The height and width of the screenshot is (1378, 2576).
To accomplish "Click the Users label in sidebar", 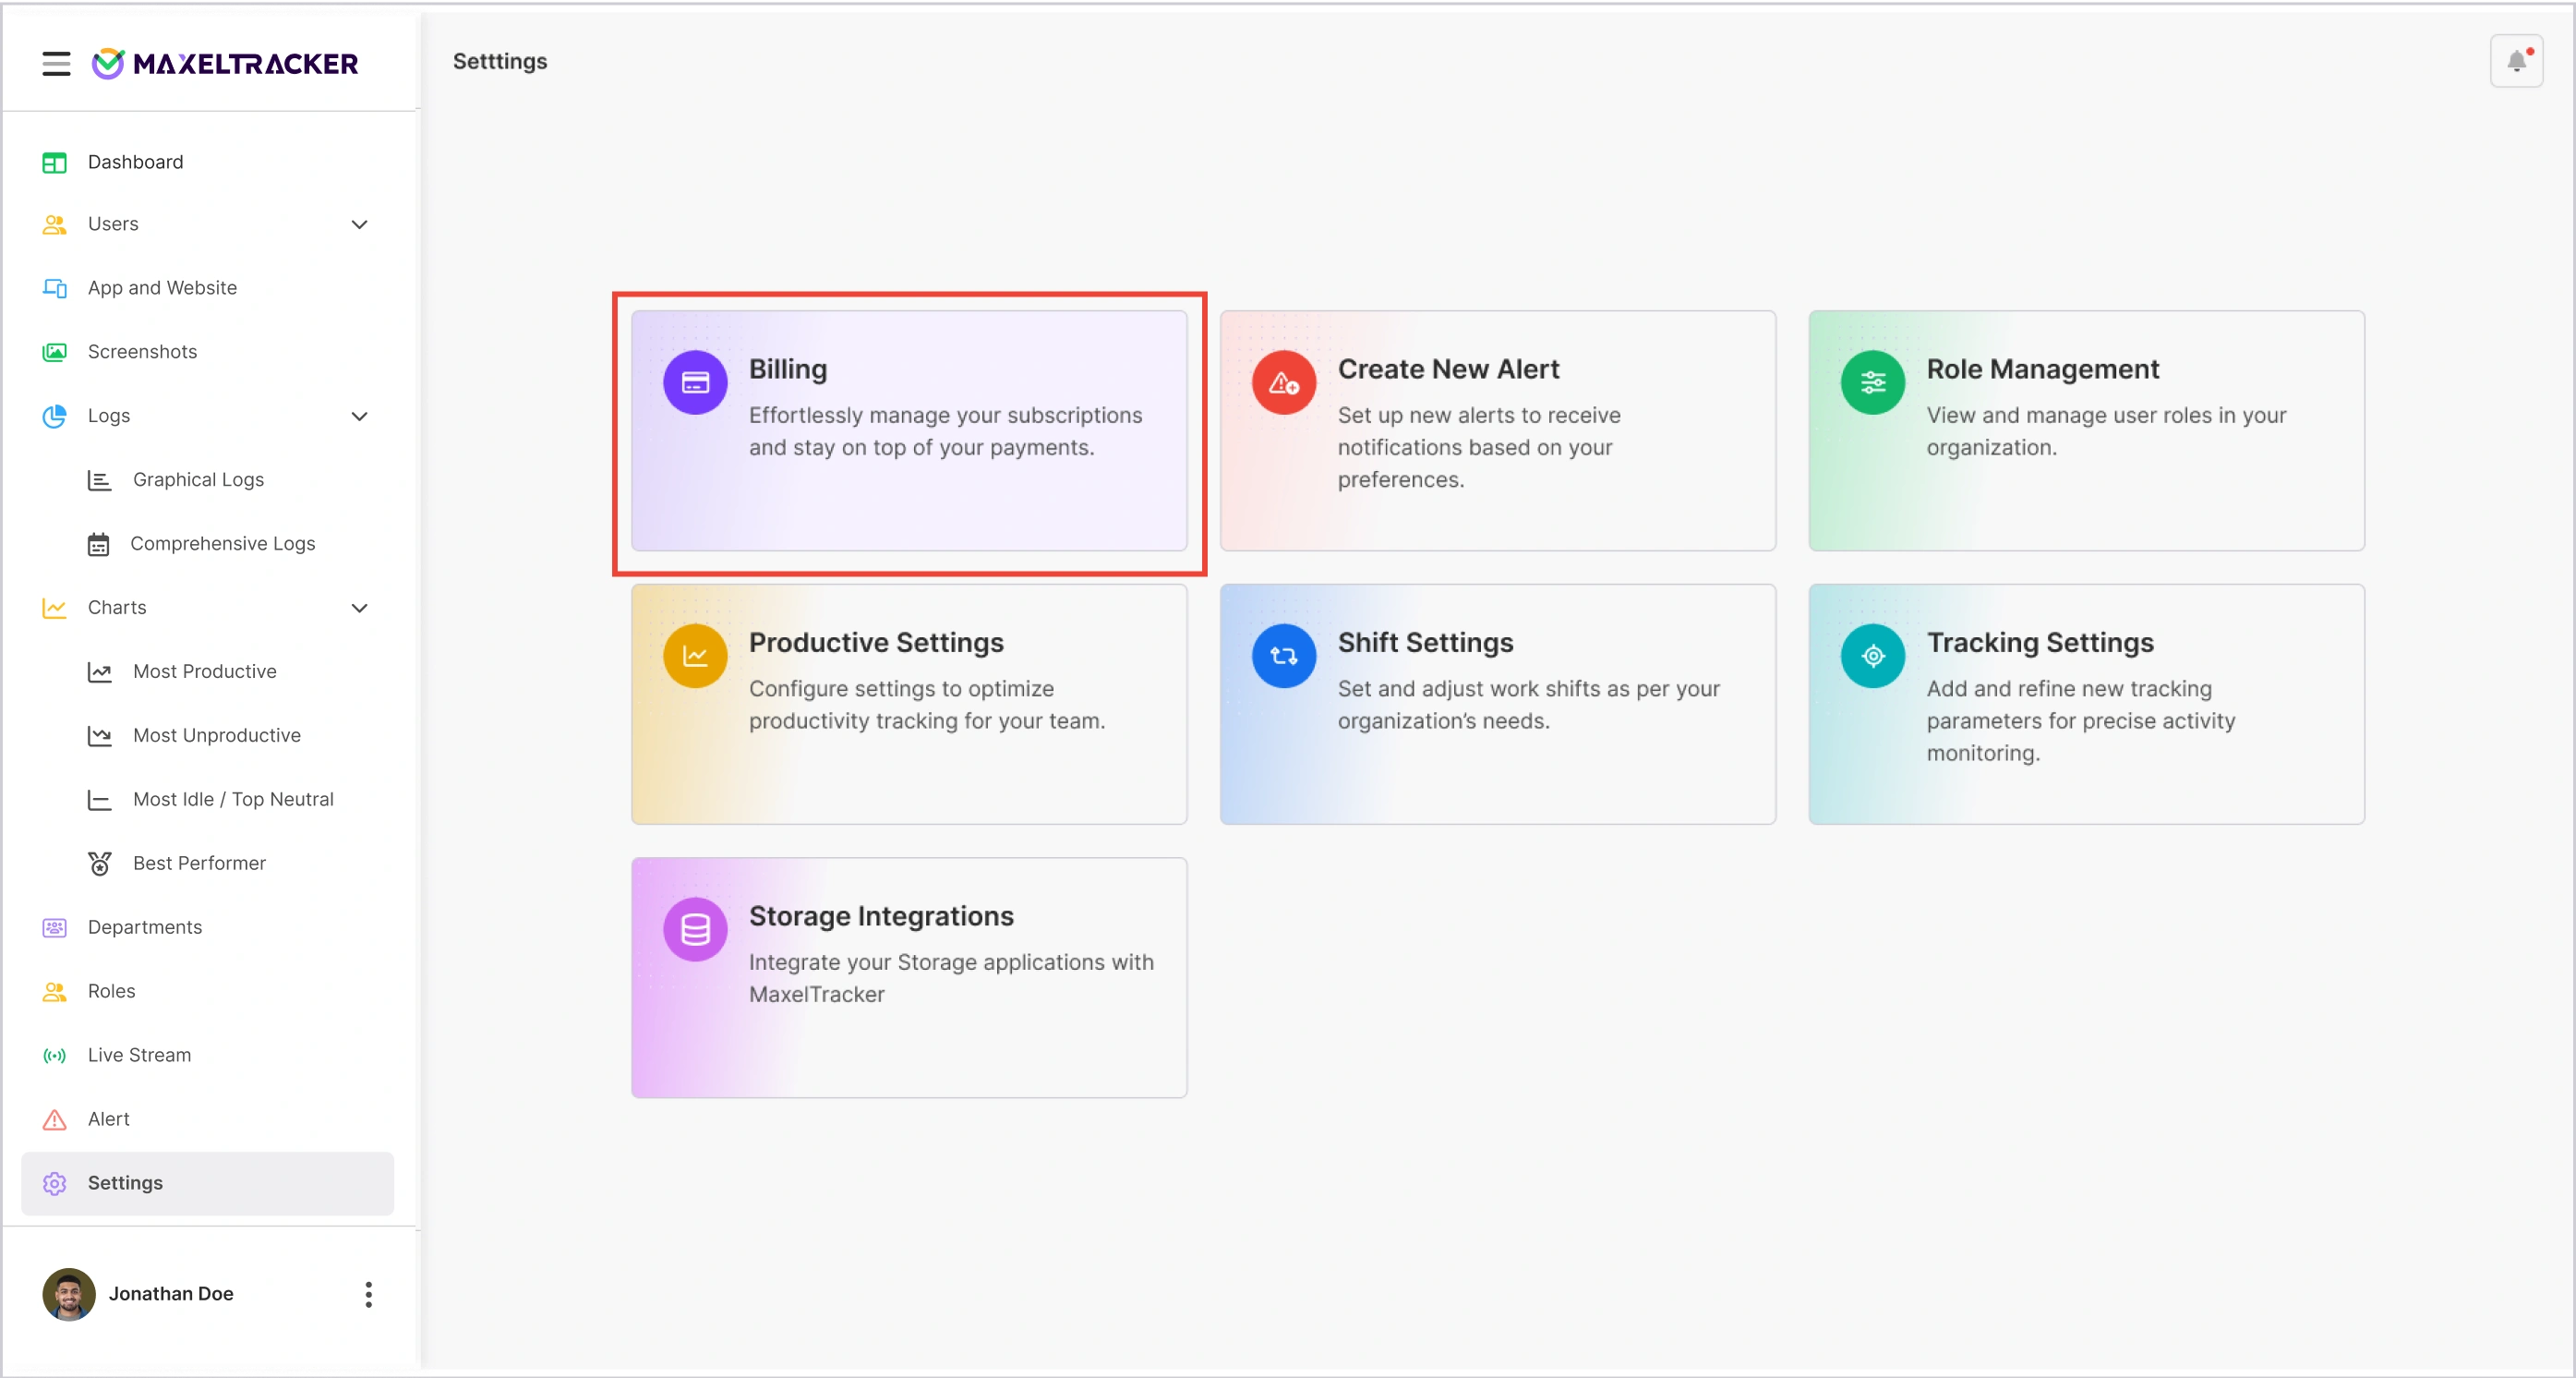I will (x=113, y=224).
